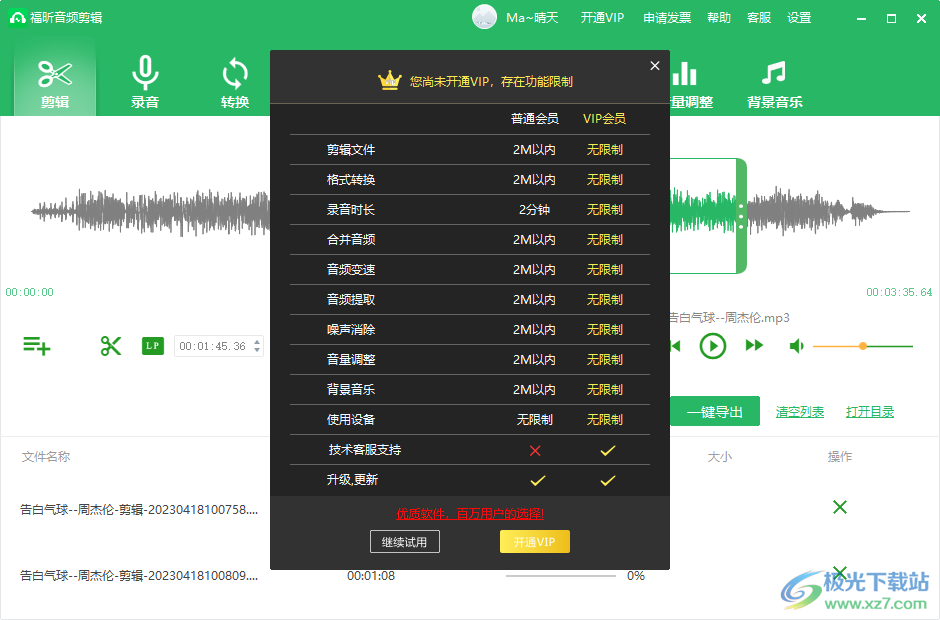Adjust the volume slider handle
The image size is (940, 620).
click(863, 346)
